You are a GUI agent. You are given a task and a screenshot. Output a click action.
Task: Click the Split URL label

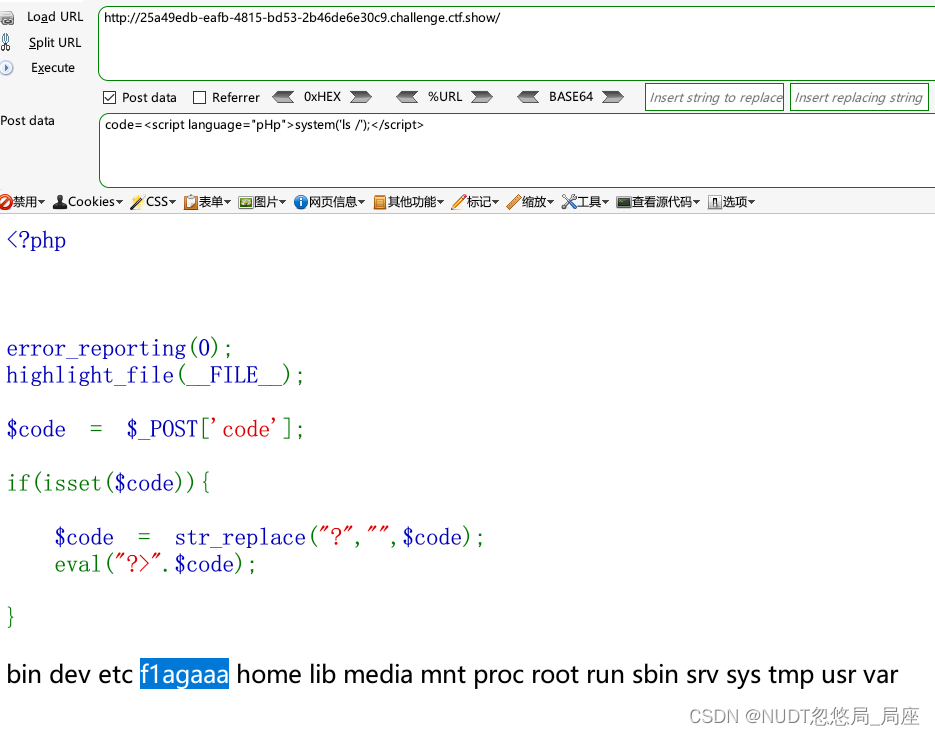coord(55,42)
